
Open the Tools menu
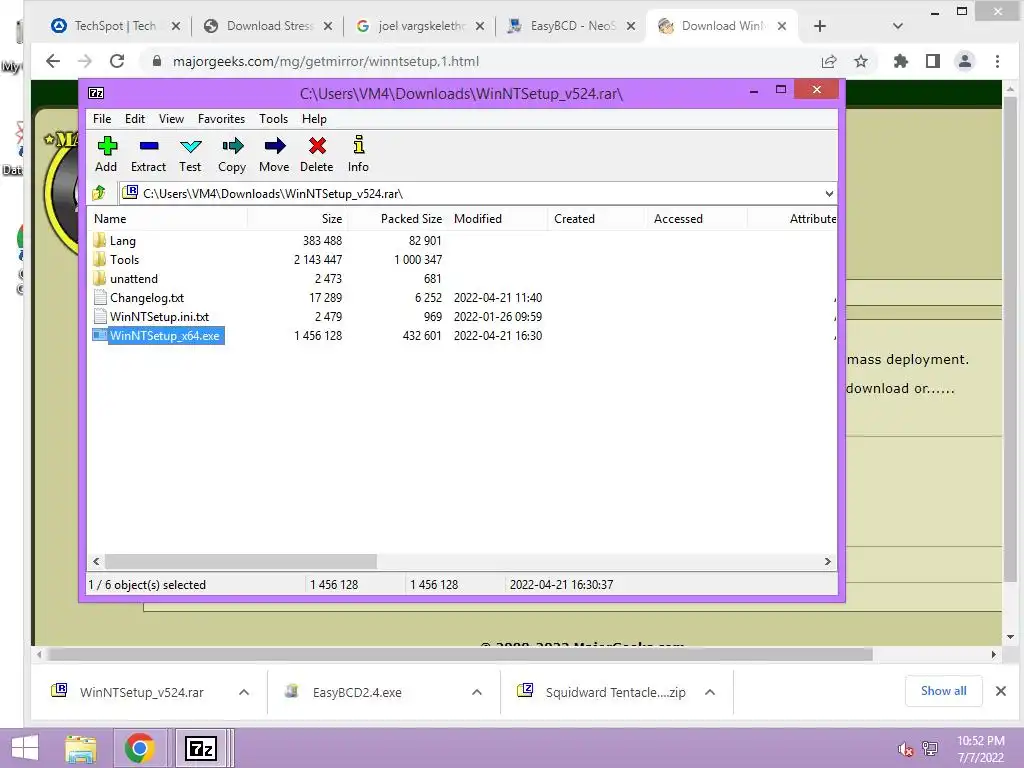(273, 119)
